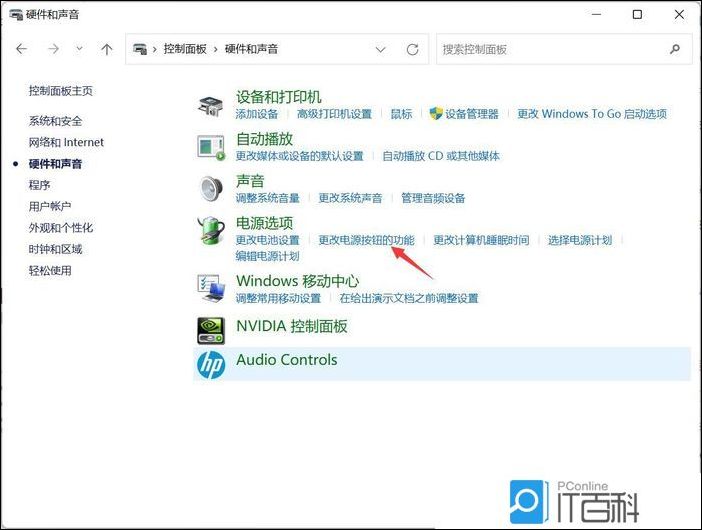Image resolution: width=702 pixels, height=530 pixels.
Task: Expand the address bar history dropdown
Action: pos(380,49)
